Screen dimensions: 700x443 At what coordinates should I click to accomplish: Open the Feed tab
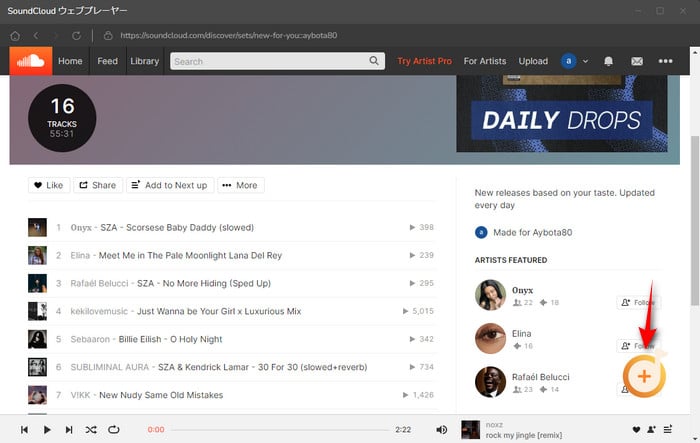pos(108,61)
